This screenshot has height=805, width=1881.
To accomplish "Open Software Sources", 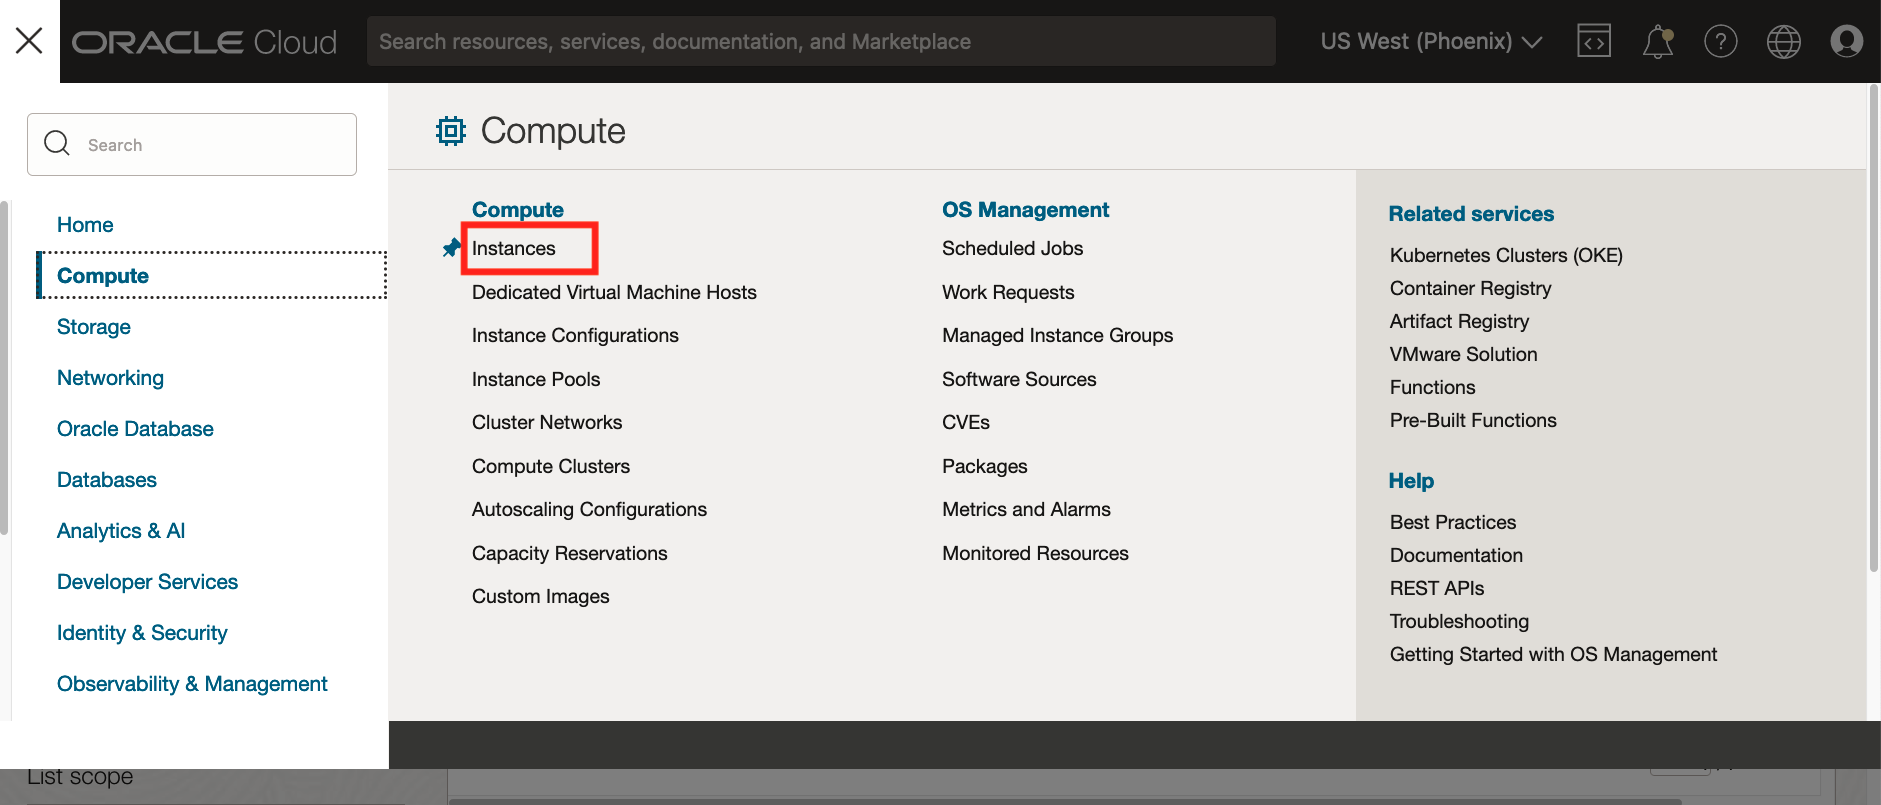I will coord(1019,379).
